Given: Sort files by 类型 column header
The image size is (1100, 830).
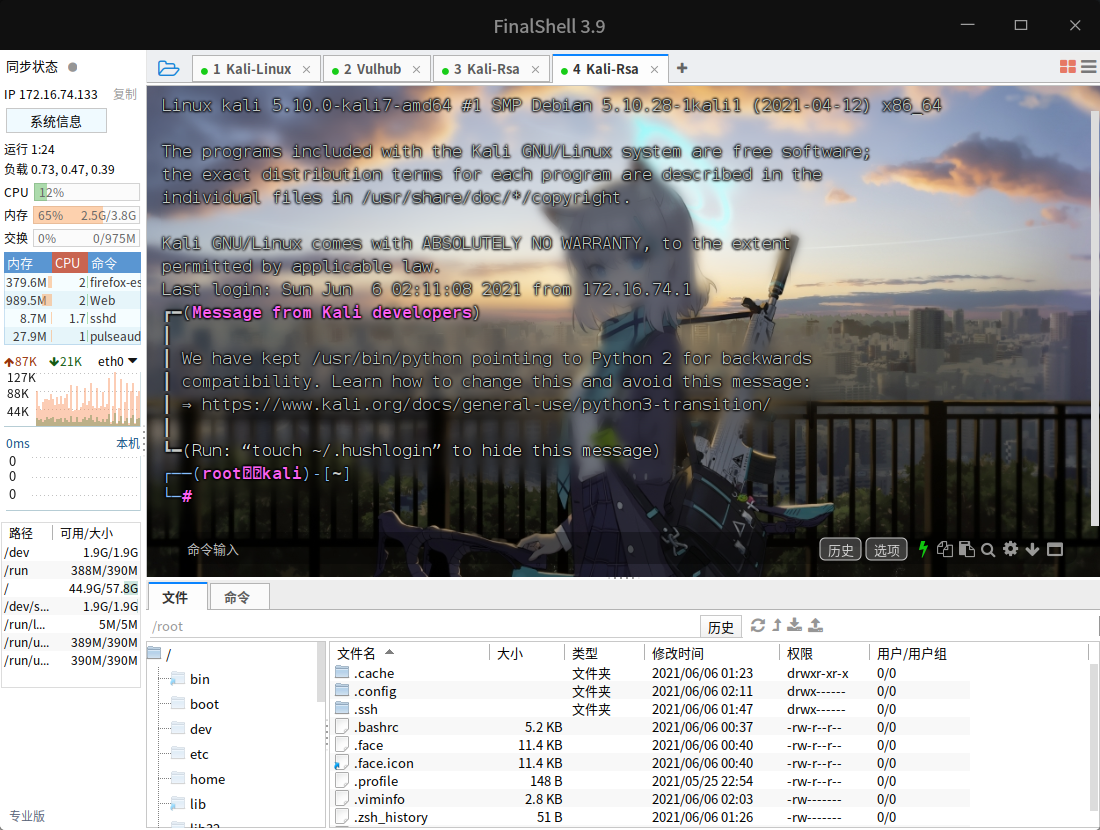Looking at the screenshot, I should 604,653.
